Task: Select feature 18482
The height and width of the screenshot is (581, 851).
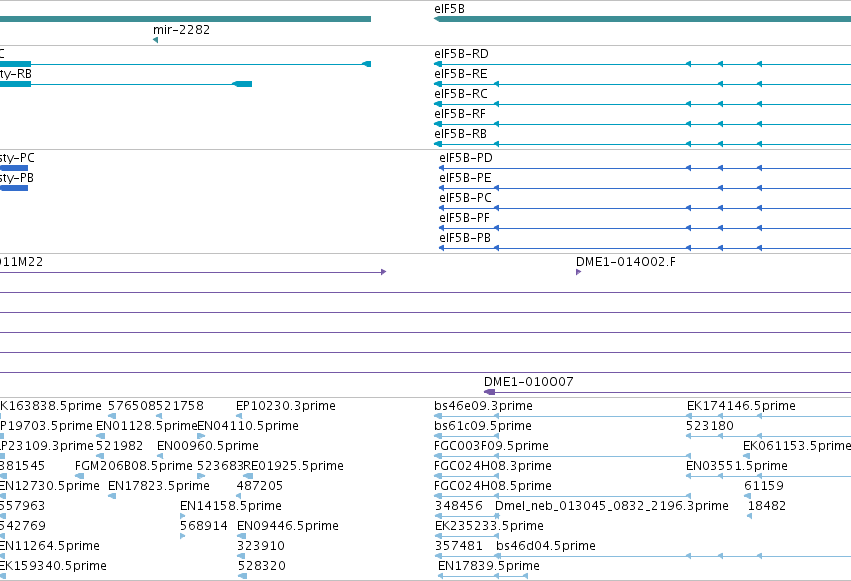Action: tap(766, 506)
